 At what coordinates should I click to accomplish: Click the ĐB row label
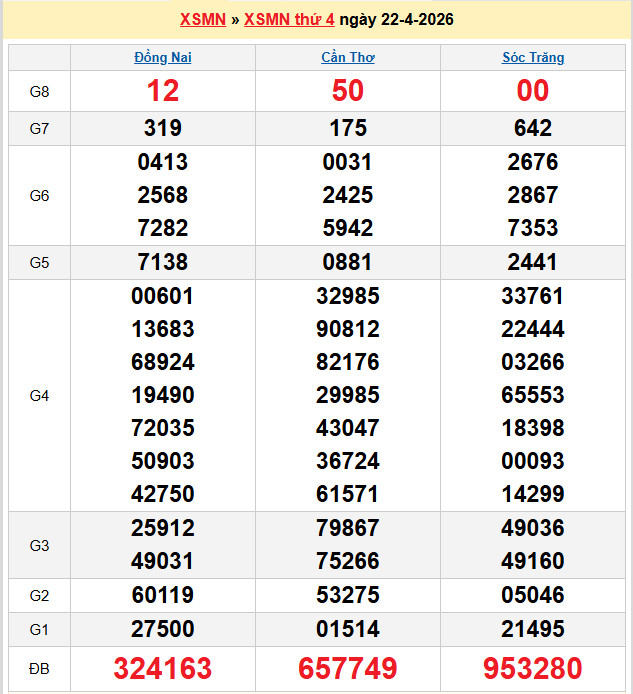[39, 668]
